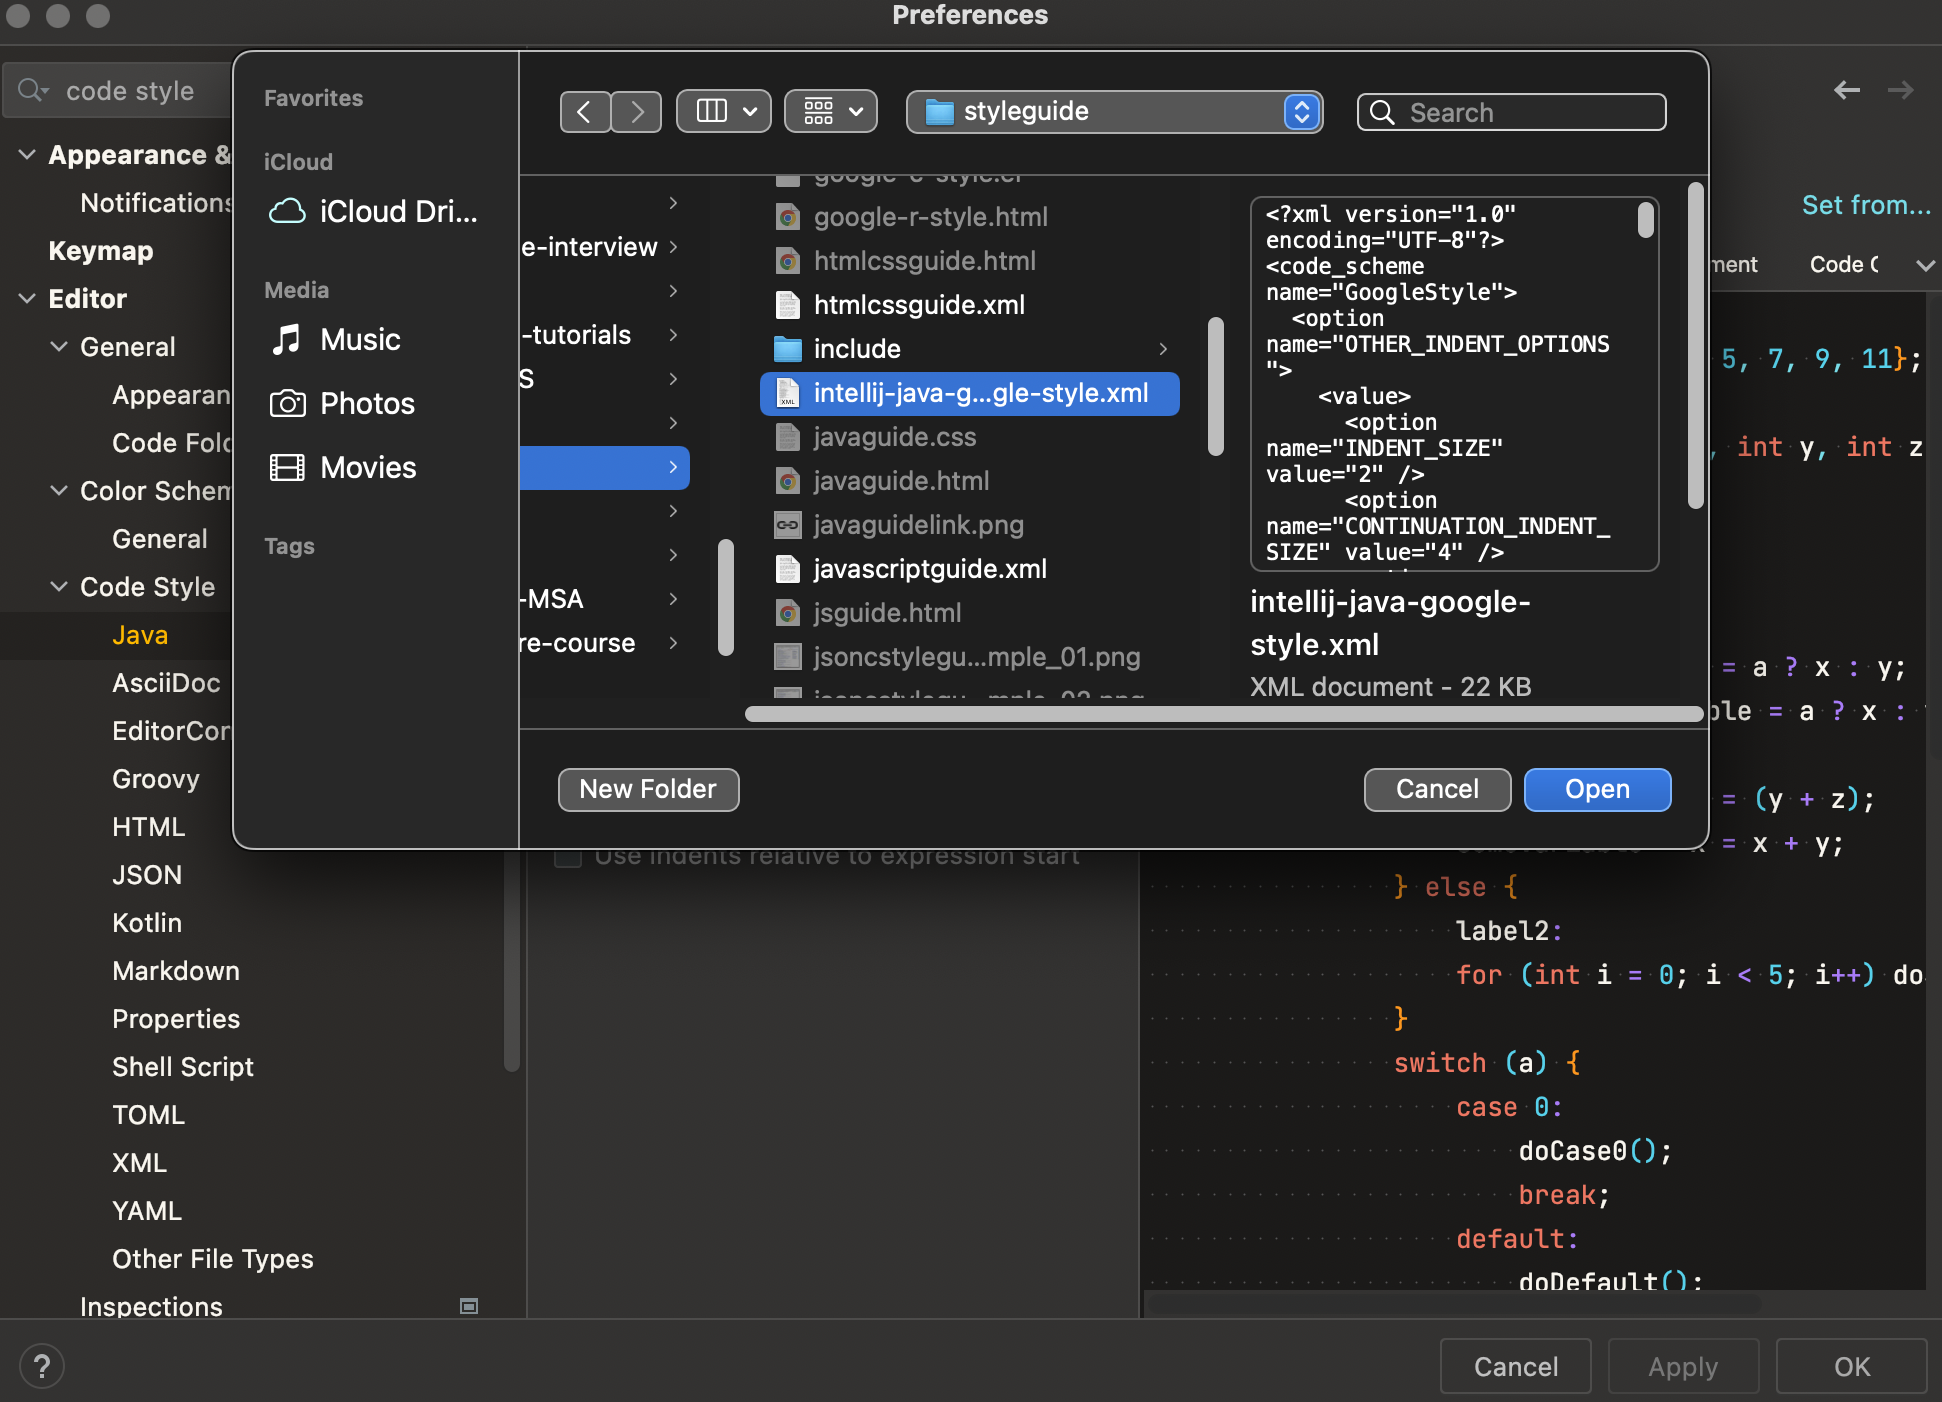Click the back navigation chevron in file dialog

pyautogui.click(x=585, y=112)
